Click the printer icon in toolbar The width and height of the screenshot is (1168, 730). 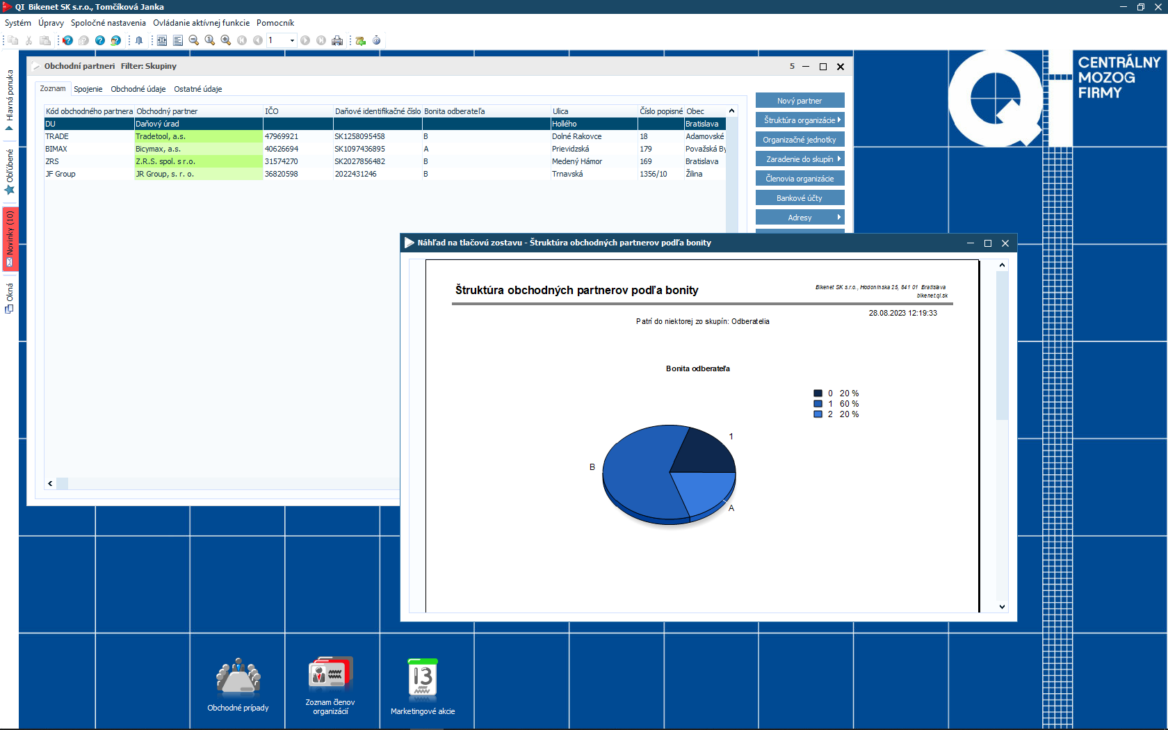337,41
